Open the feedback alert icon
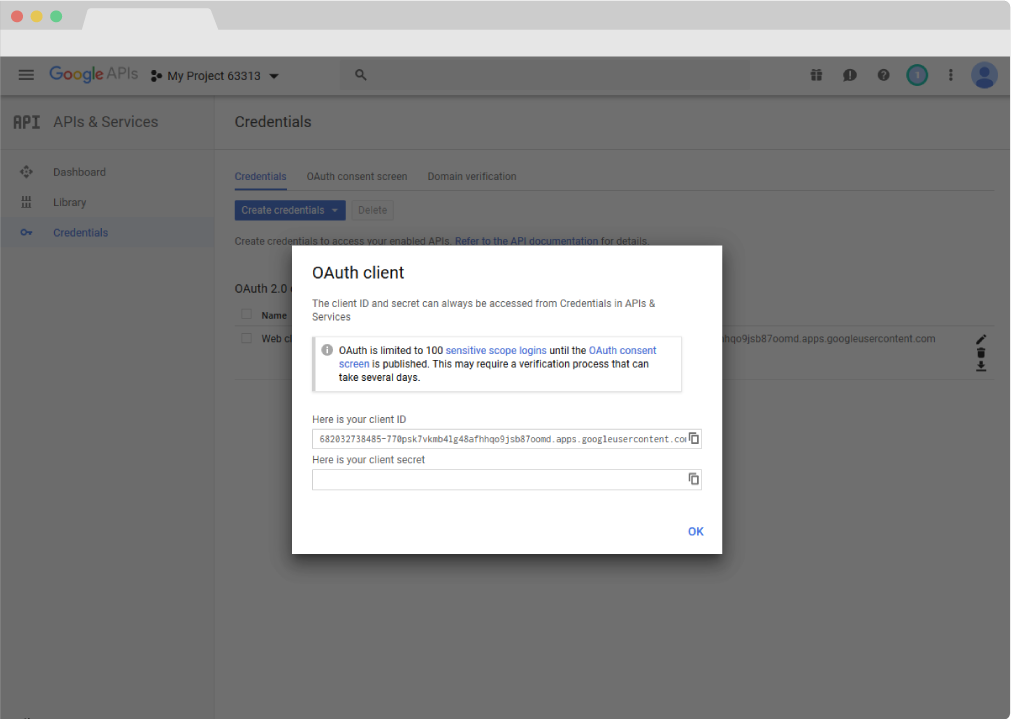The height and width of the screenshot is (719, 1015). [x=849, y=75]
